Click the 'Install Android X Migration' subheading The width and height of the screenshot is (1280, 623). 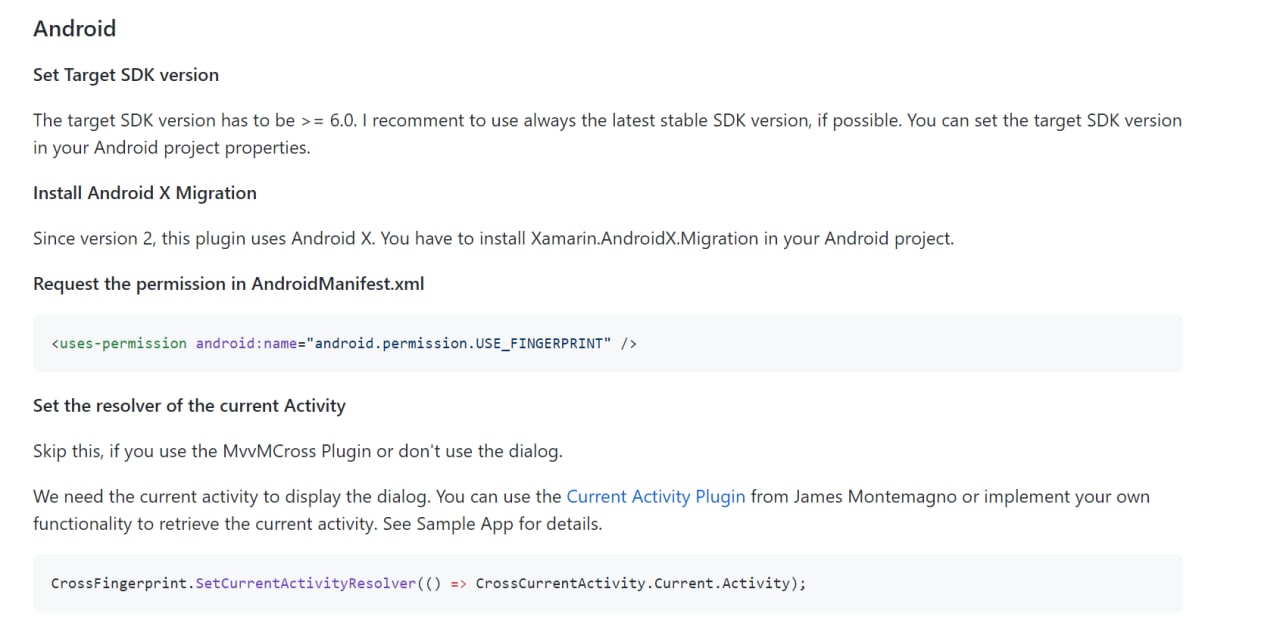[145, 193]
